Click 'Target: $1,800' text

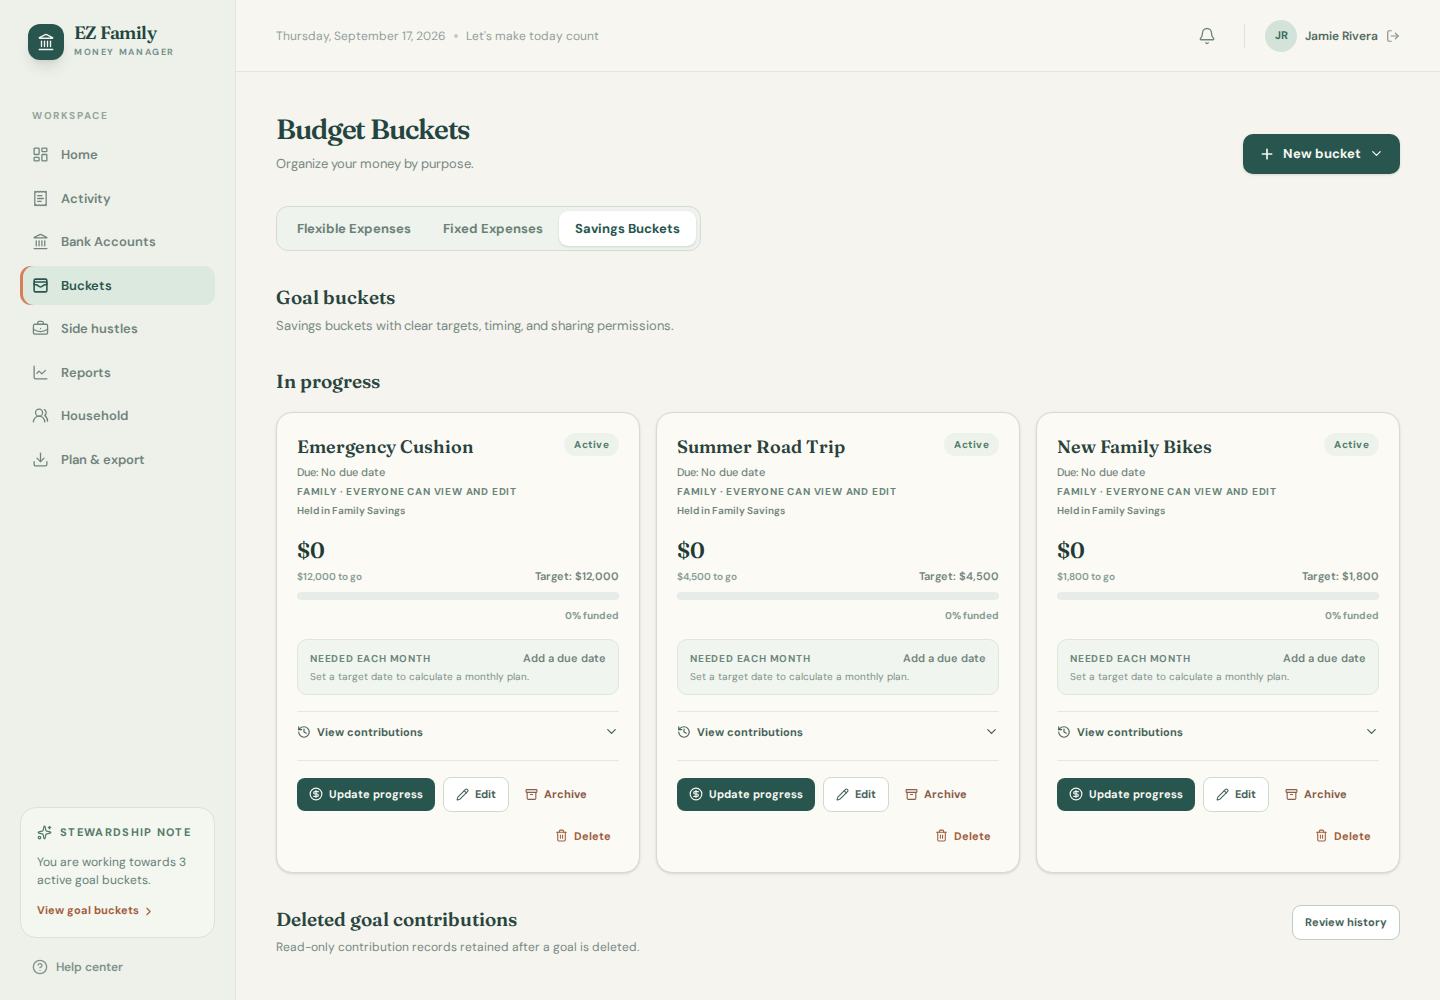coord(1340,576)
